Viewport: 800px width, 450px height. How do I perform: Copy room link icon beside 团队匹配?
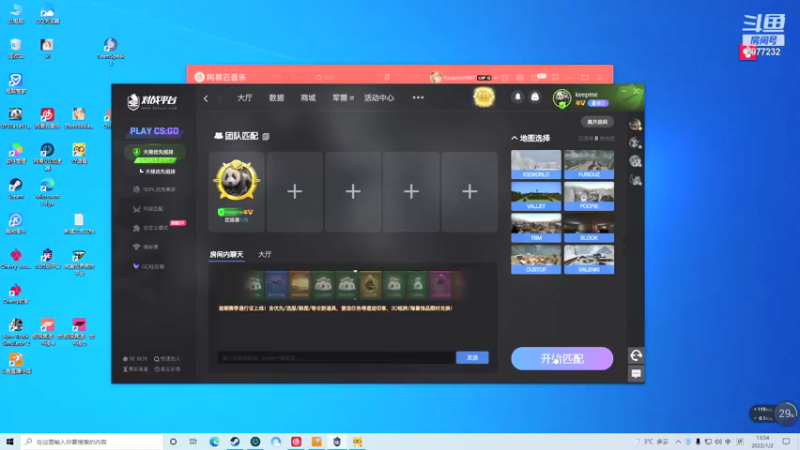(x=266, y=137)
